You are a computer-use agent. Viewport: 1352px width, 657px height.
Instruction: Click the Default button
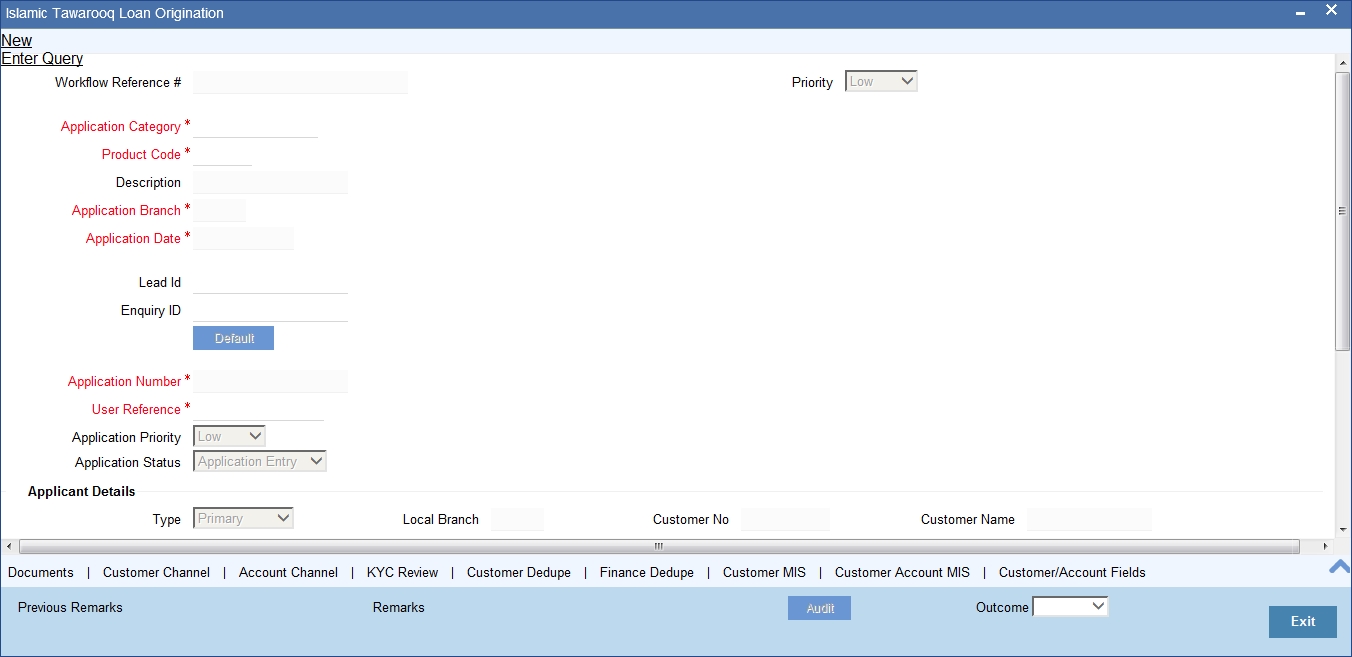coord(233,338)
